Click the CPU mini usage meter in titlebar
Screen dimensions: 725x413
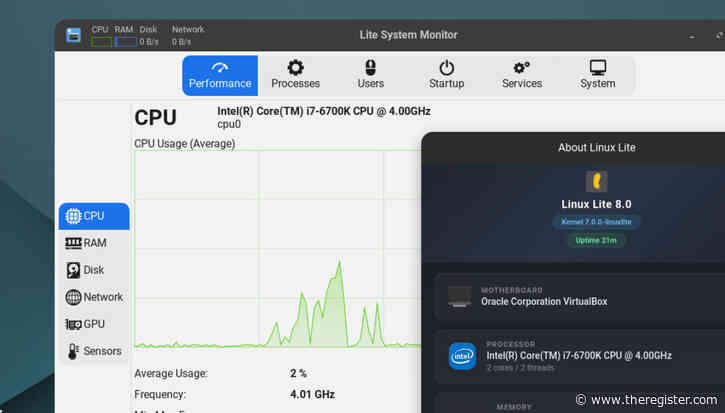[x=101, y=42]
